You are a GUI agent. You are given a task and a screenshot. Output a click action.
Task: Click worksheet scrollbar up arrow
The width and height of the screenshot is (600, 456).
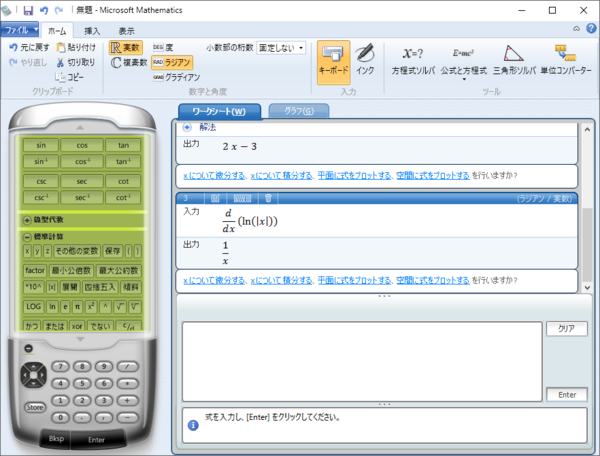click(x=587, y=129)
